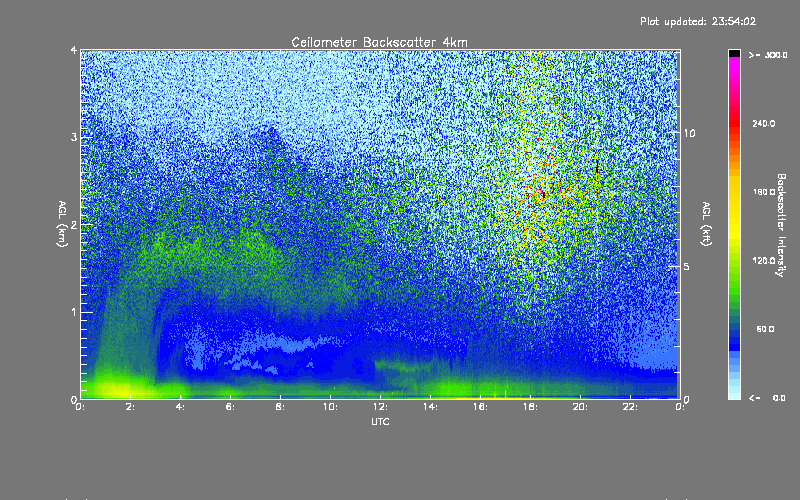Click the ">= 300.0" colorbar label
Viewport: 800px width, 500px height.
click(768, 55)
